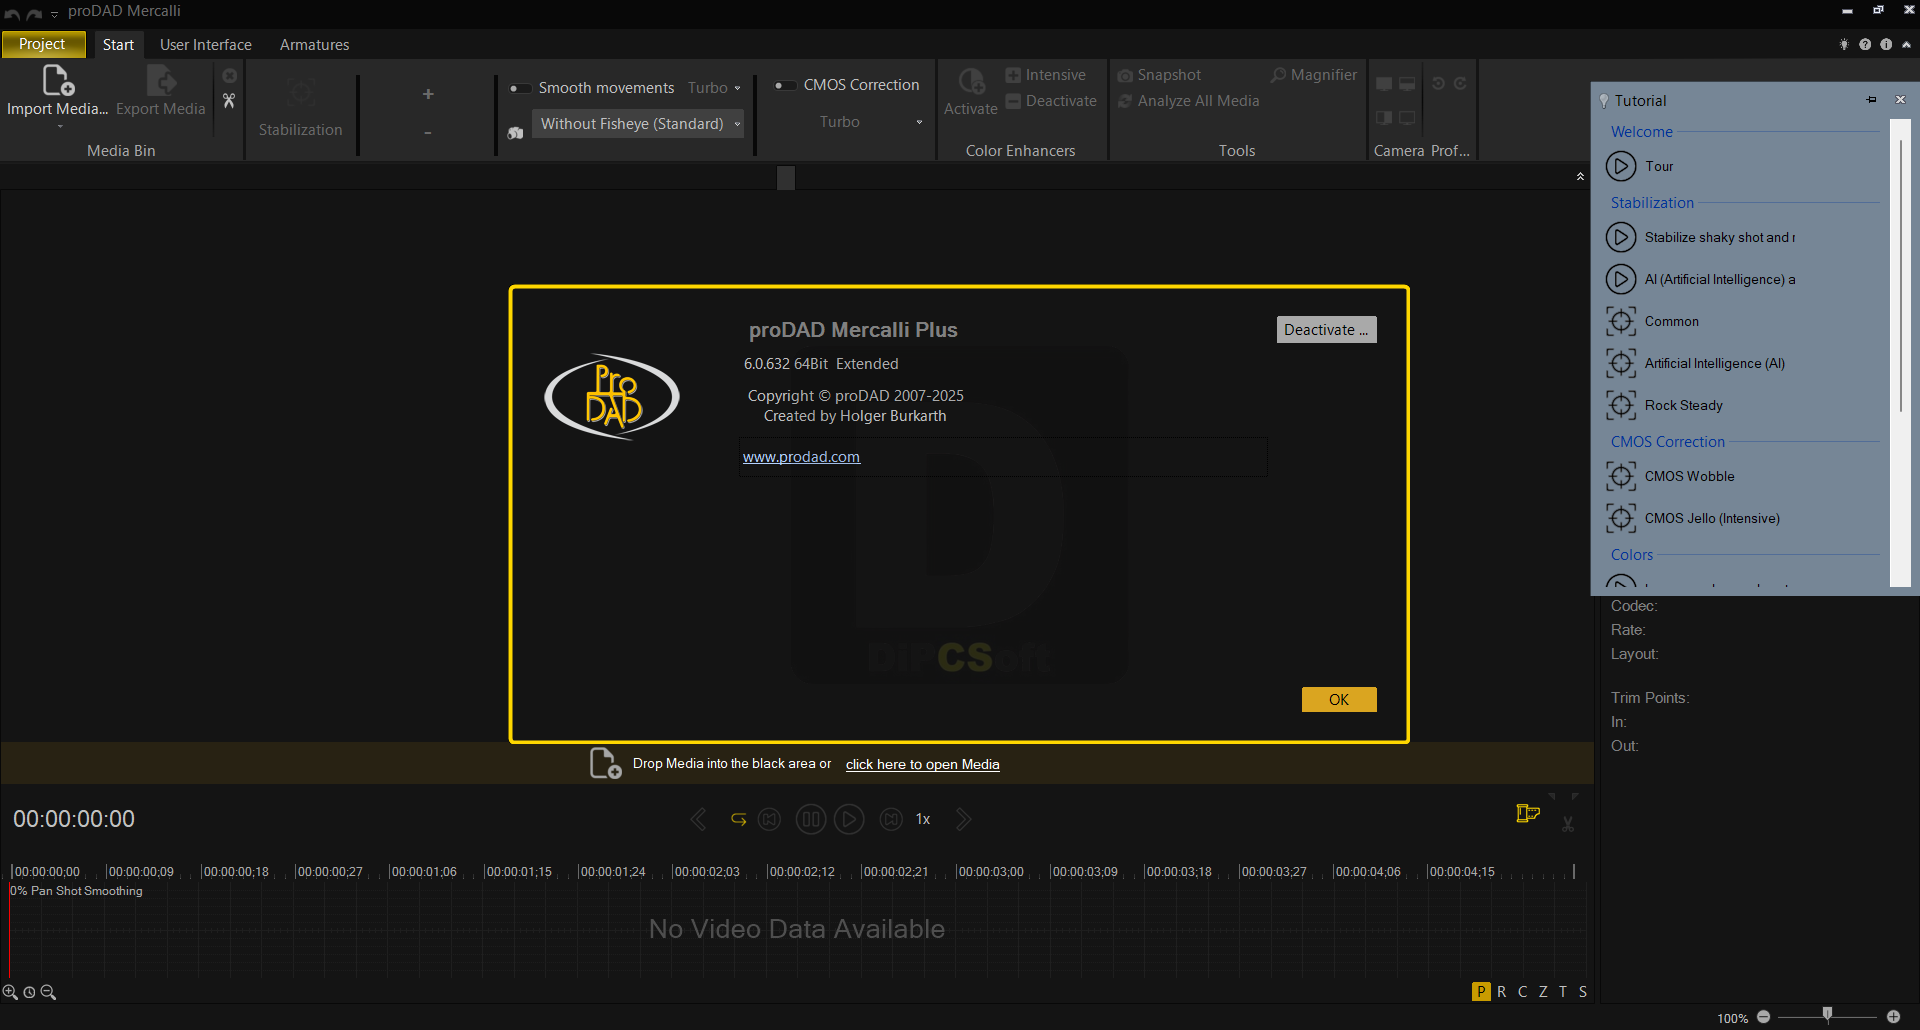Collapse the preview panel double chevron
Screen dimensions: 1920x1030
(1580, 176)
